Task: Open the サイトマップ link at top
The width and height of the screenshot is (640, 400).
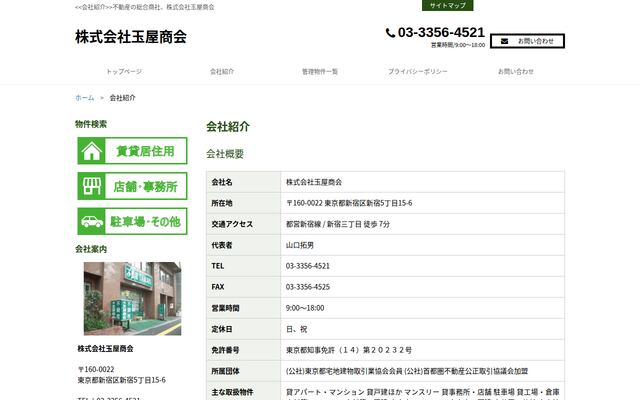Action: (448, 5)
